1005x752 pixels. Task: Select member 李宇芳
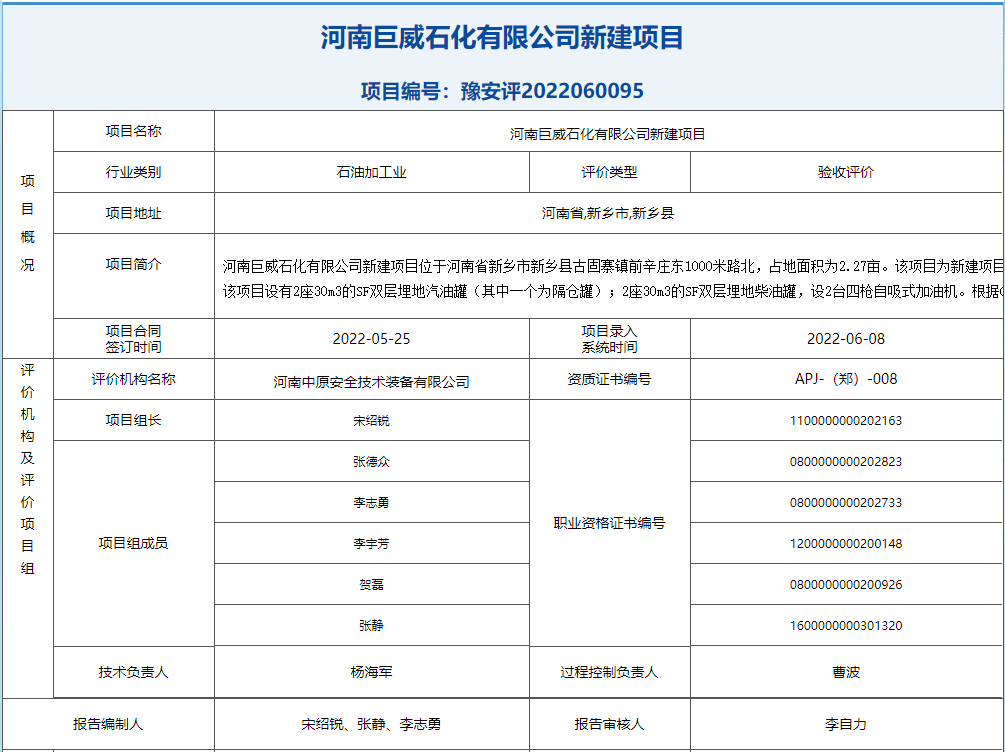point(372,544)
